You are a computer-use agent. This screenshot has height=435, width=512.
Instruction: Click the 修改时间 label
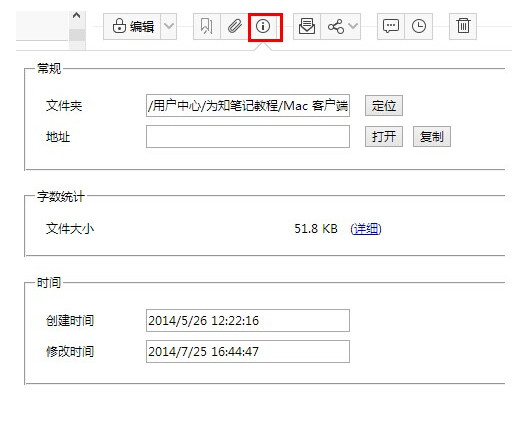click(x=70, y=351)
